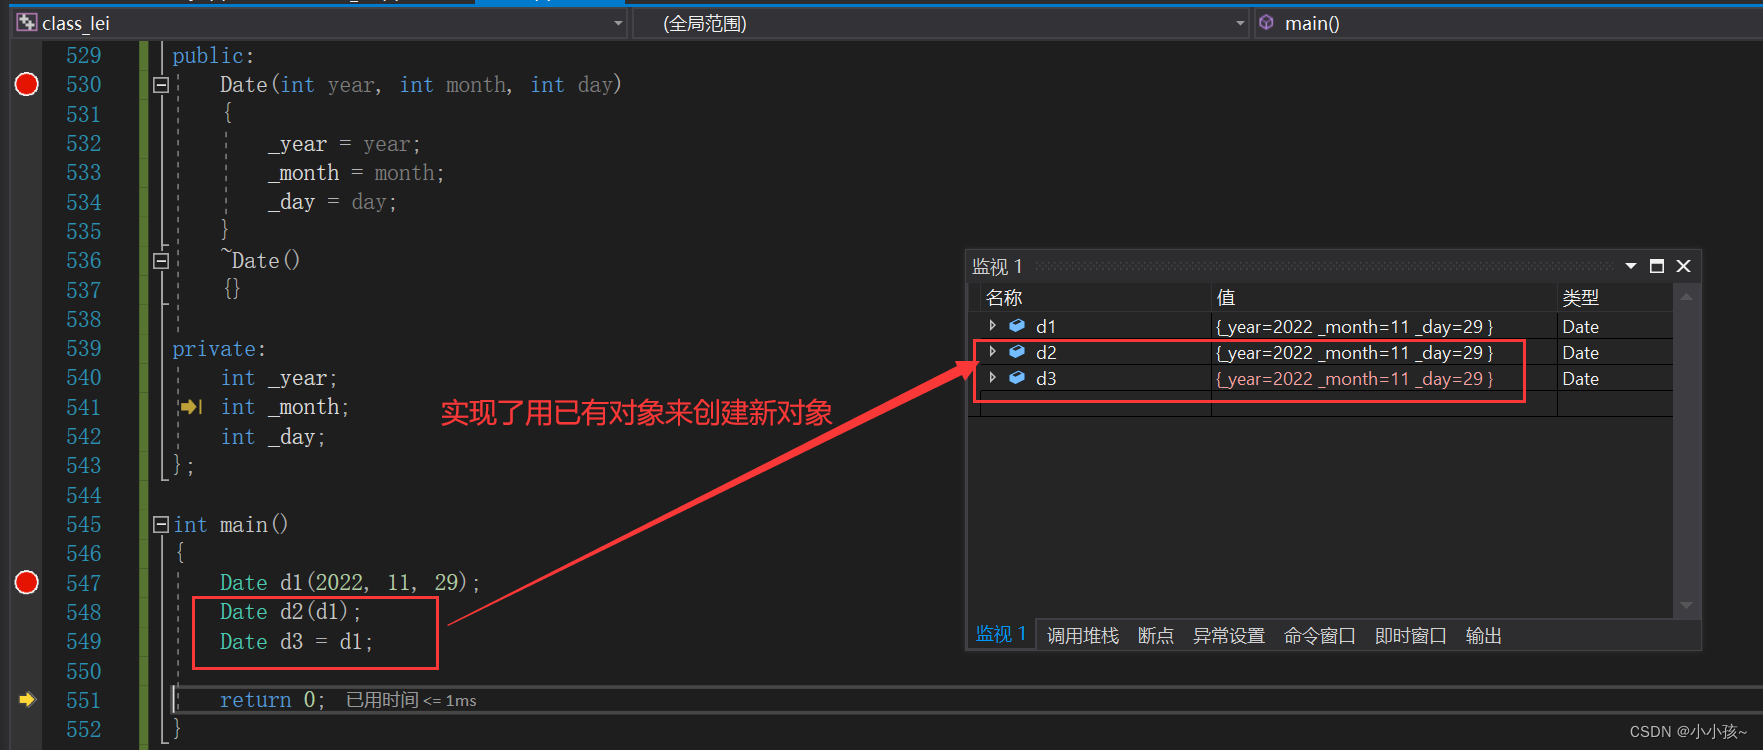Image resolution: width=1763 pixels, height=750 pixels.
Task: Switch to the 输出 tab
Action: click(1484, 636)
